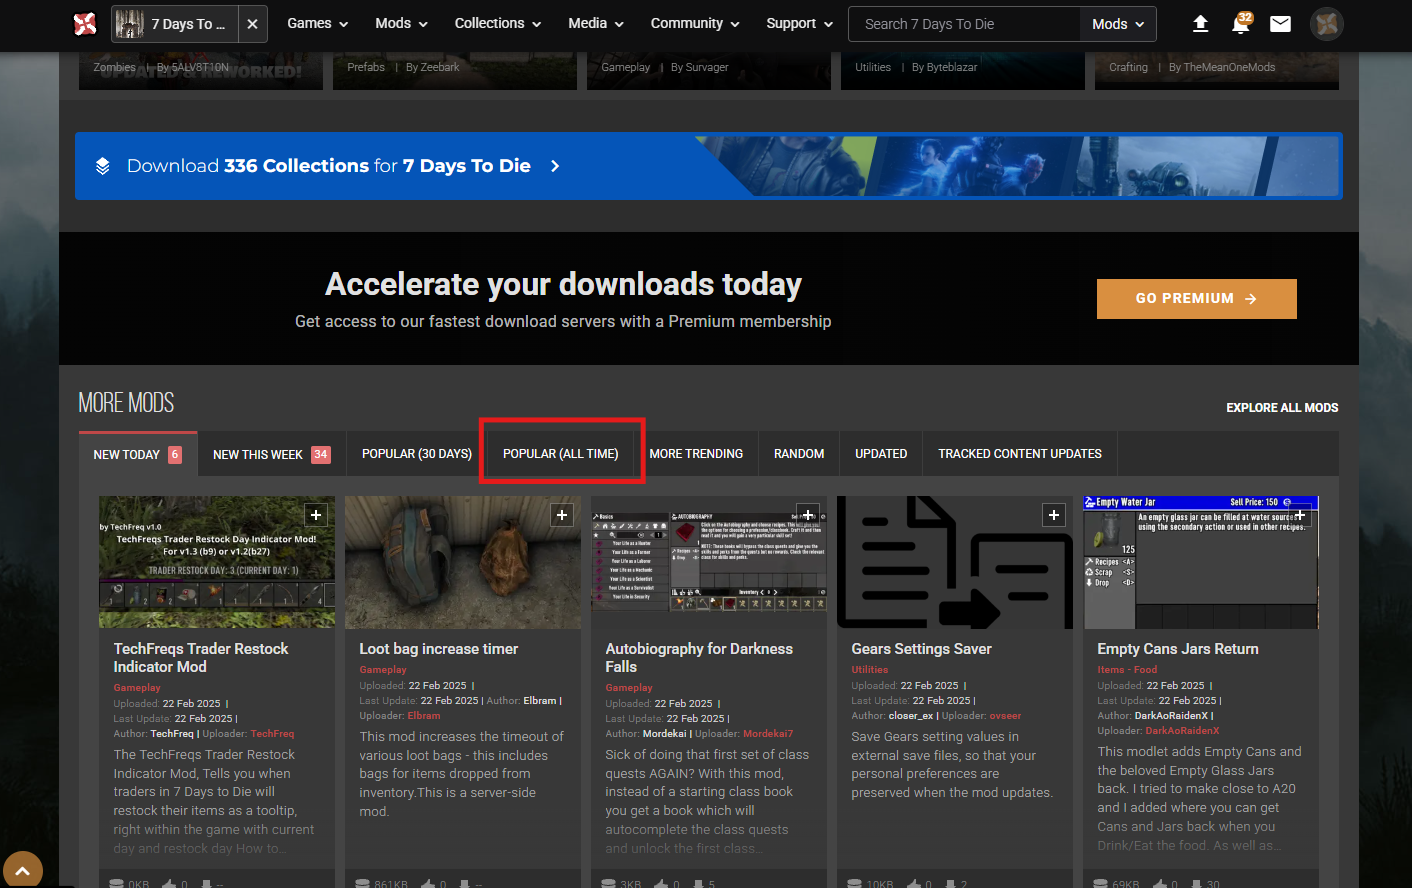Open the By Survager author link
The height and width of the screenshot is (888, 1412).
coord(700,68)
